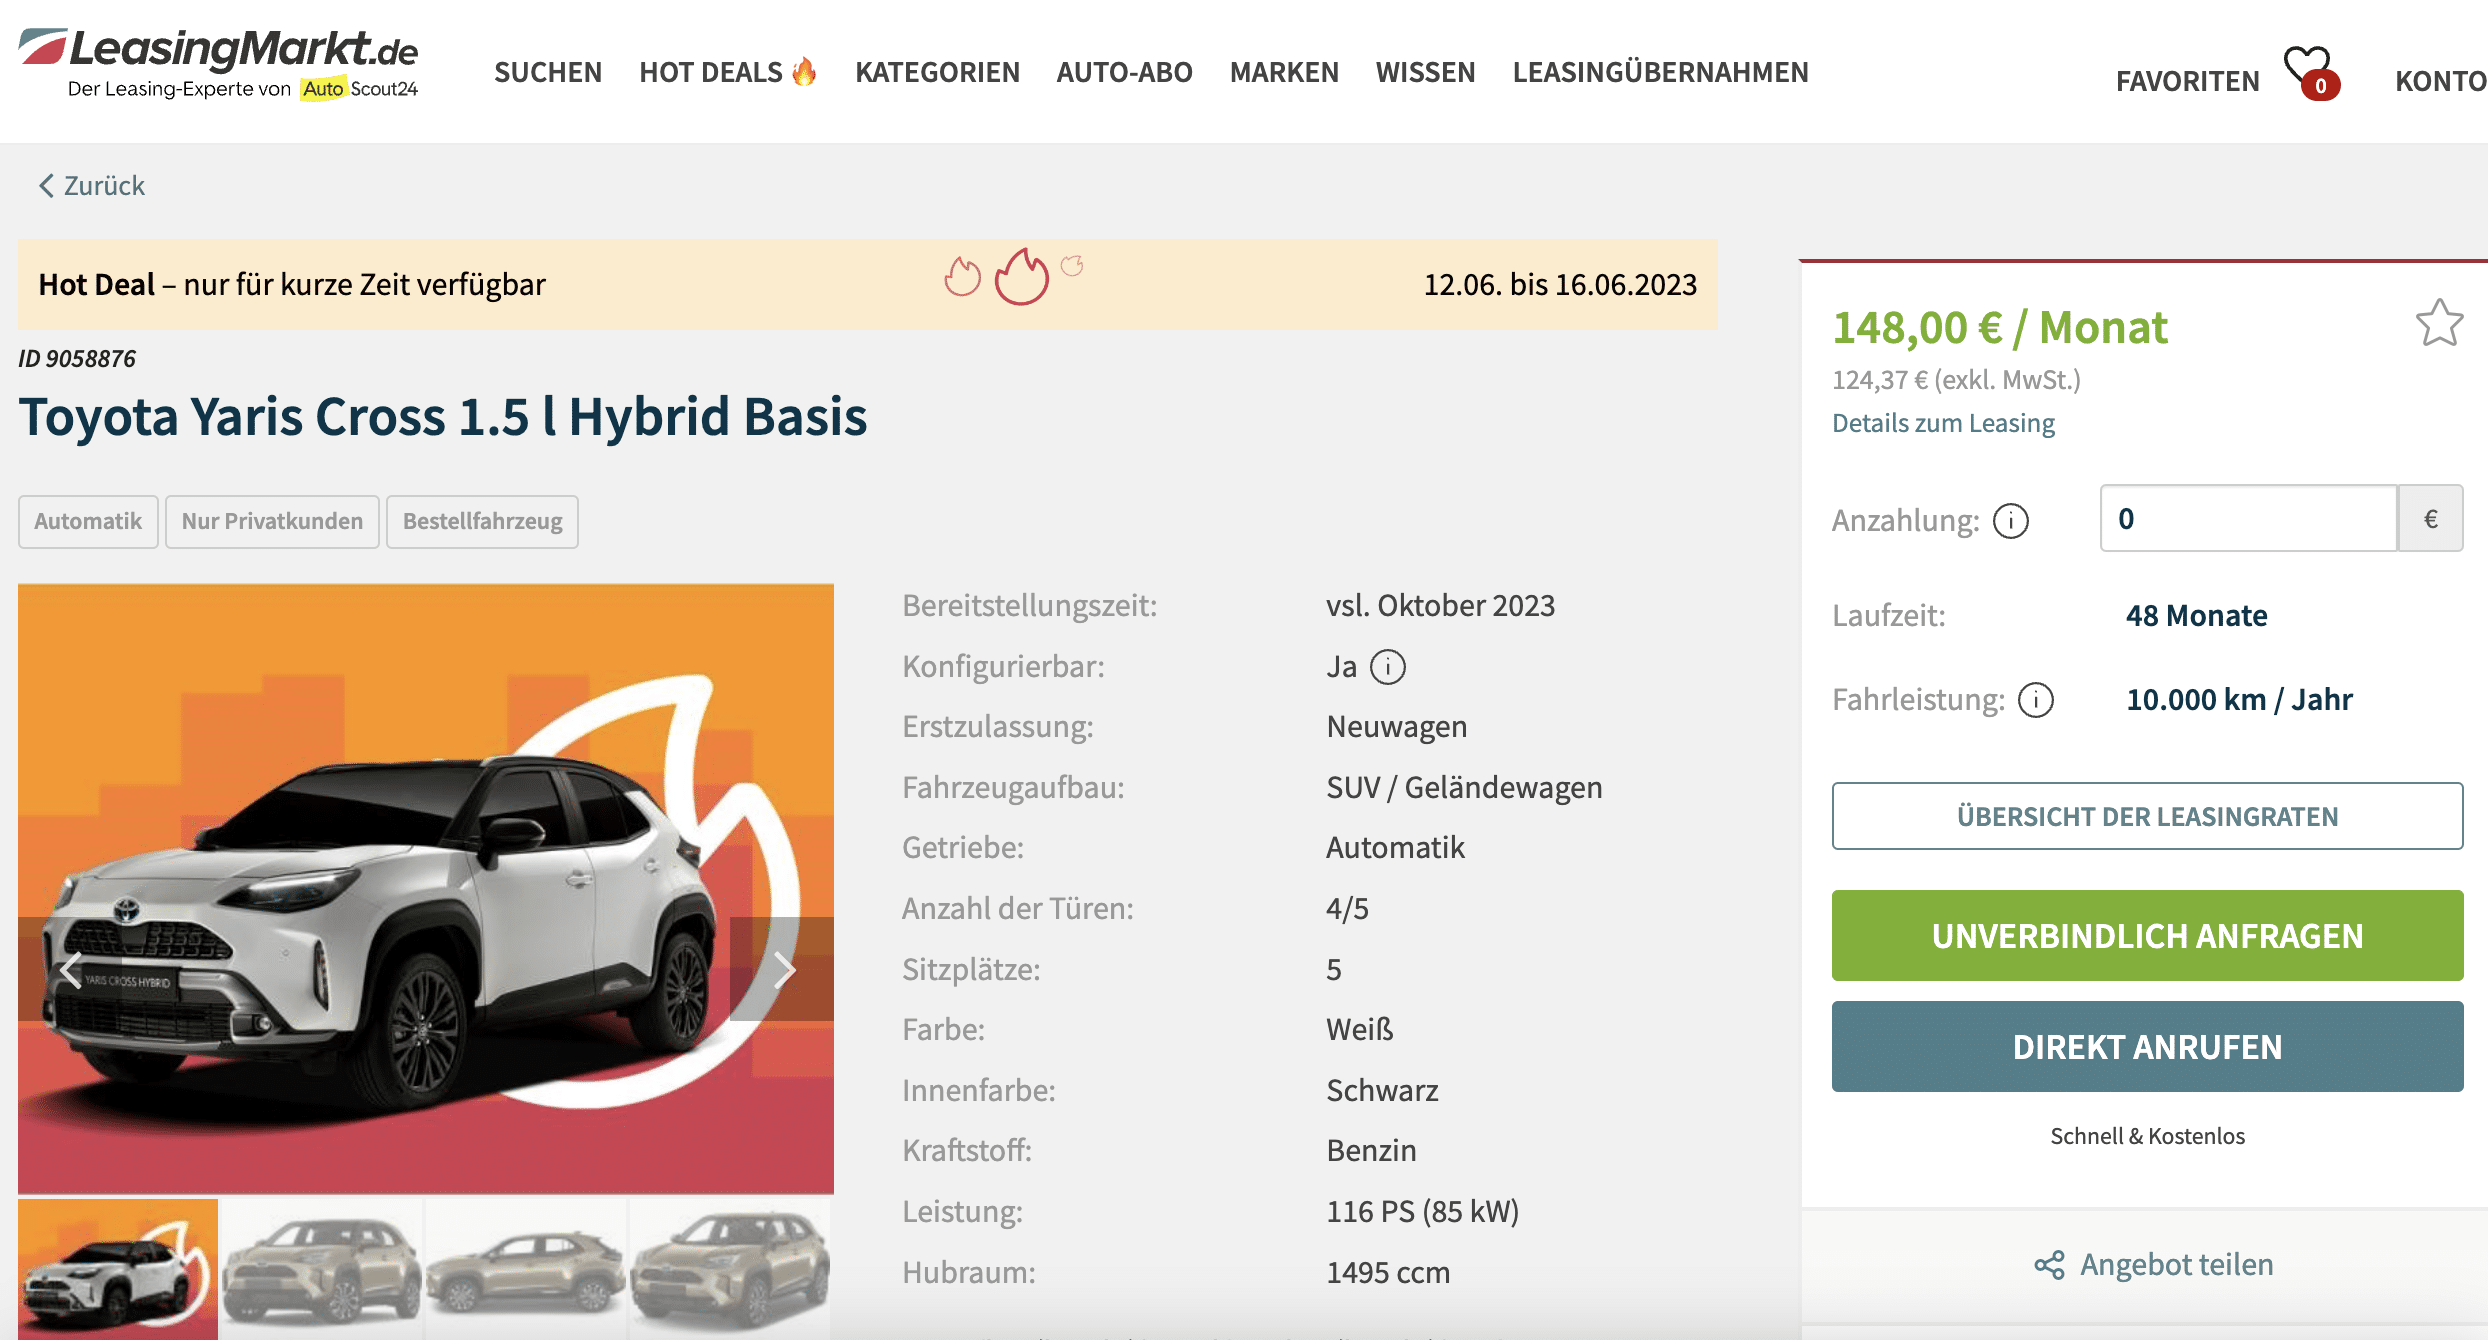Click UNVERBINDLICH ANFRAGEN button
Viewport: 2488px width, 1340px height.
point(2147,936)
